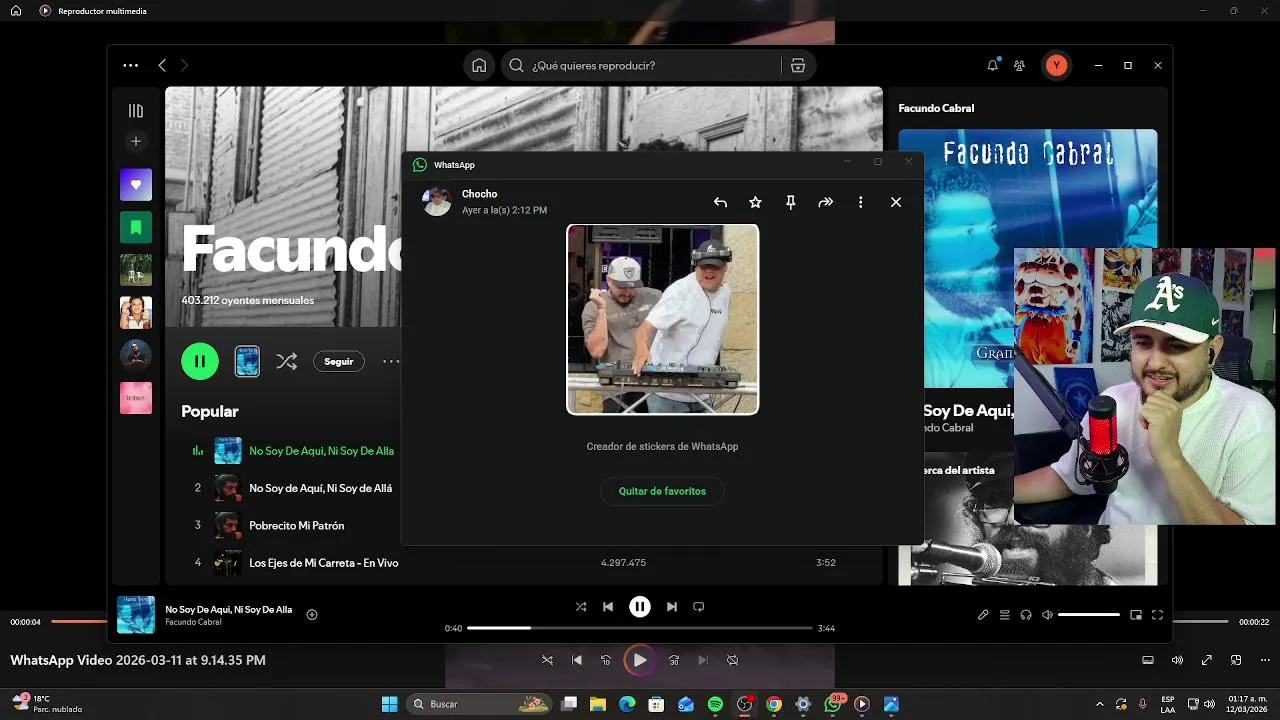This screenshot has height=720, width=1280.
Task: Adjust the Spotify volume slider
Action: (1088, 615)
